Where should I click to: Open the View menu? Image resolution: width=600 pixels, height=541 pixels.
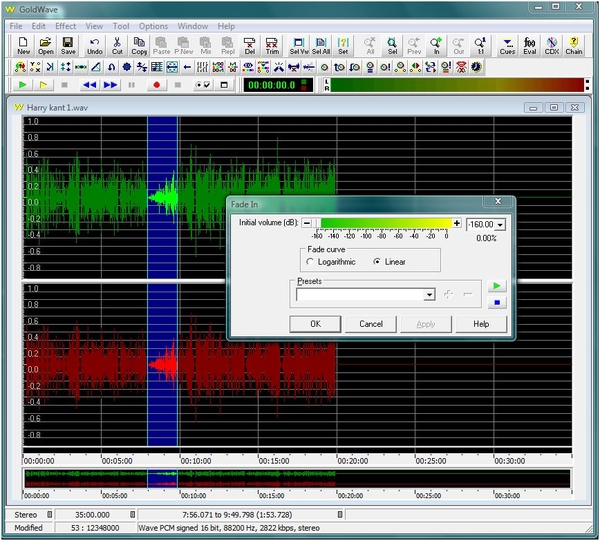click(x=94, y=26)
